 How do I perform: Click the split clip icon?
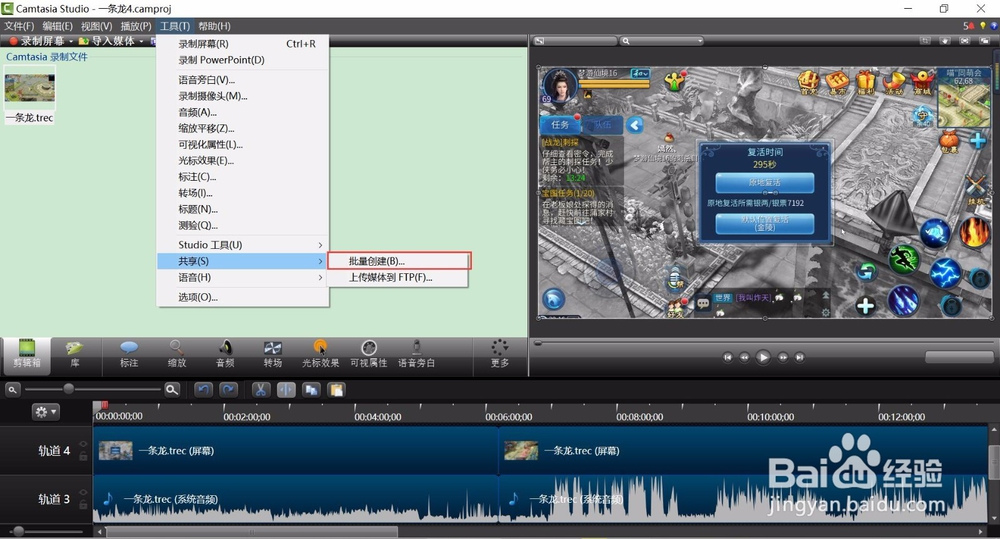[x=286, y=390]
